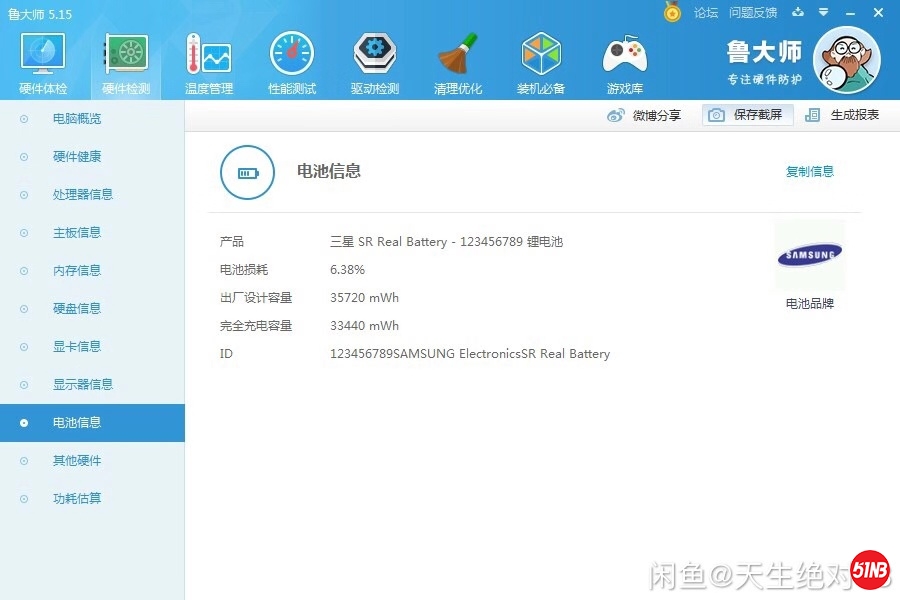
Task: Select 功耗估算 sidebar entry
Action: [x=77, y=499]
